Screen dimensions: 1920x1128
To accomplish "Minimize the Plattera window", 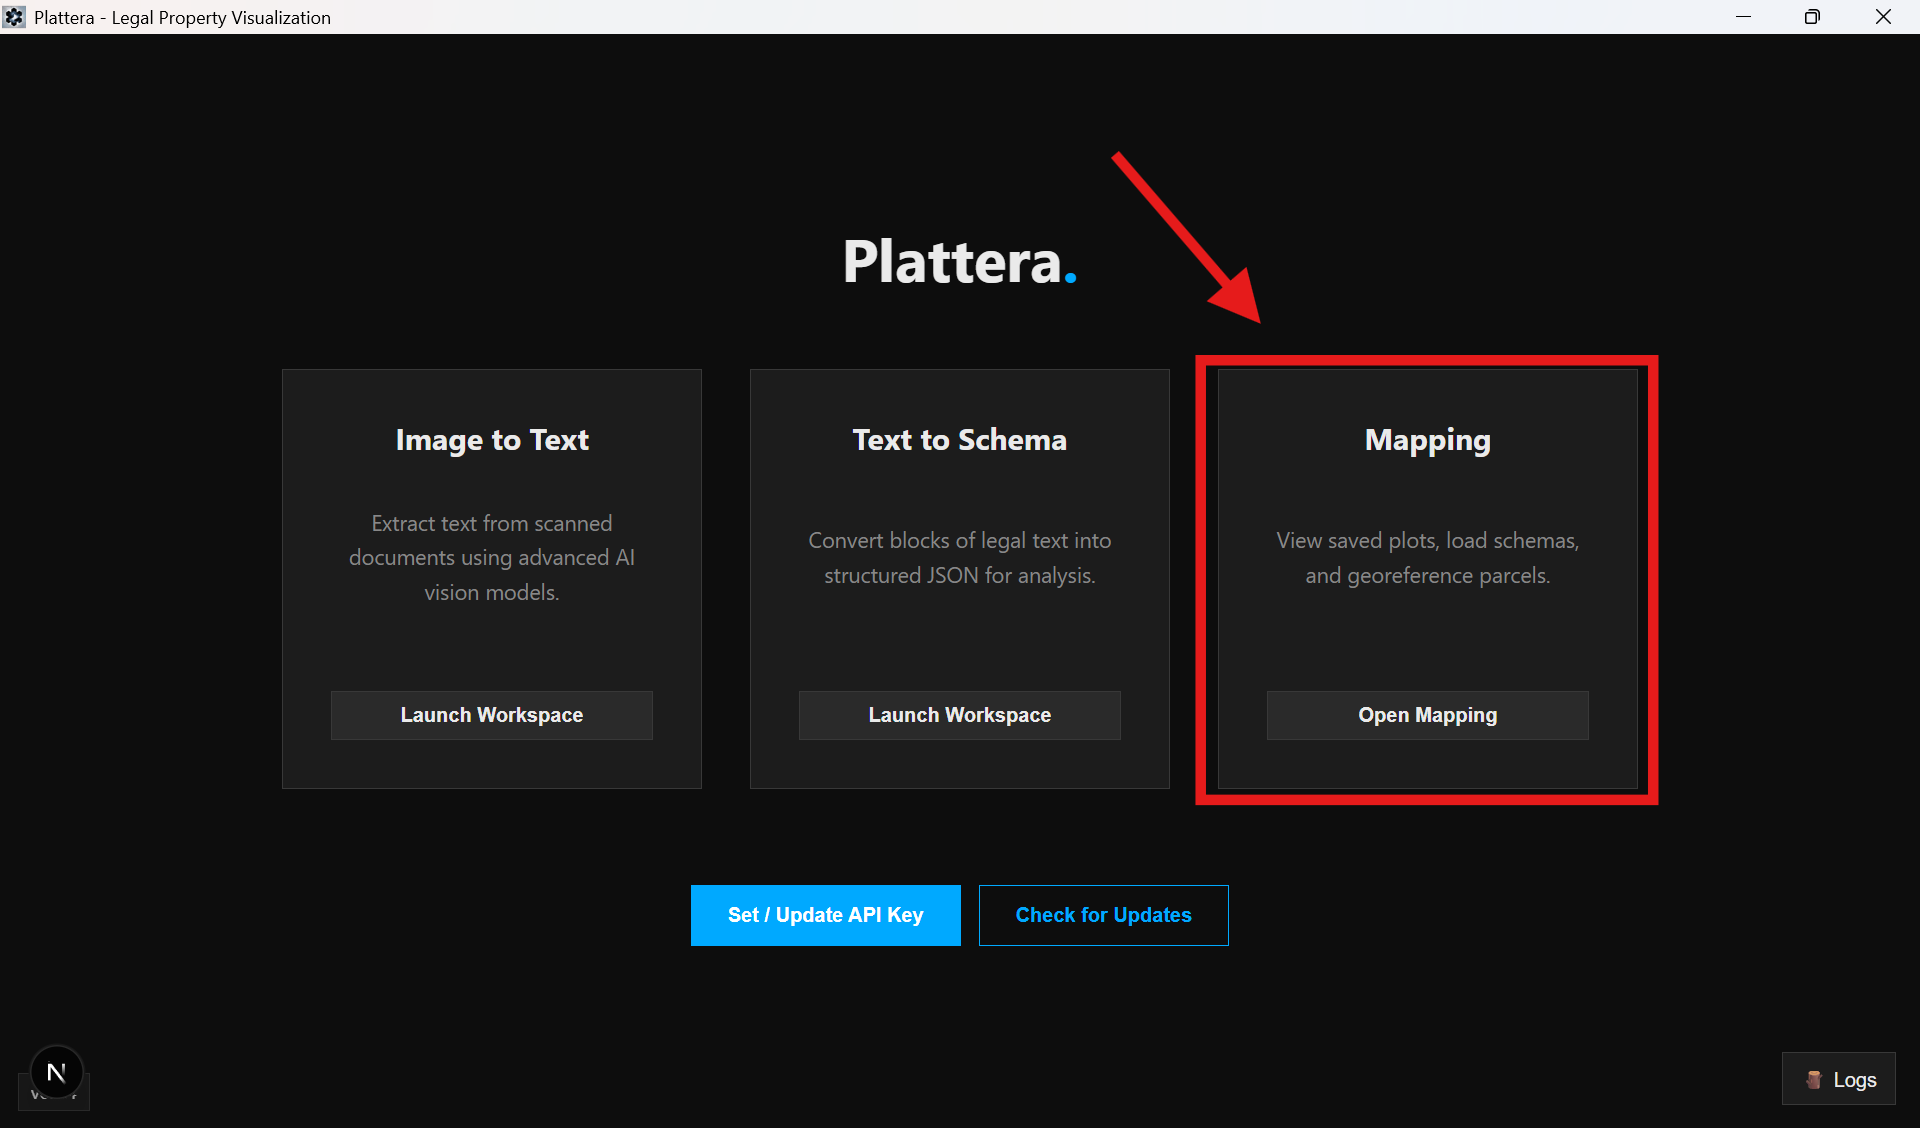I will point(1744,17).
